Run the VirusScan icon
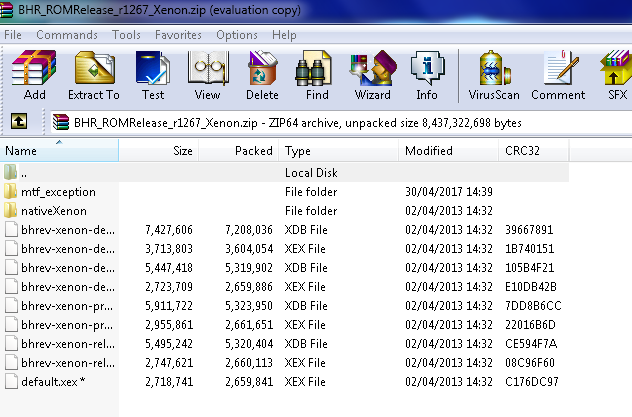 [494, 68]
